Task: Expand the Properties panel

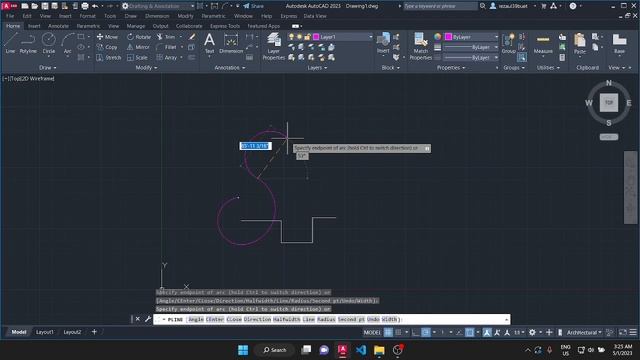Action: pyautogui.click(x=451, y=68)
